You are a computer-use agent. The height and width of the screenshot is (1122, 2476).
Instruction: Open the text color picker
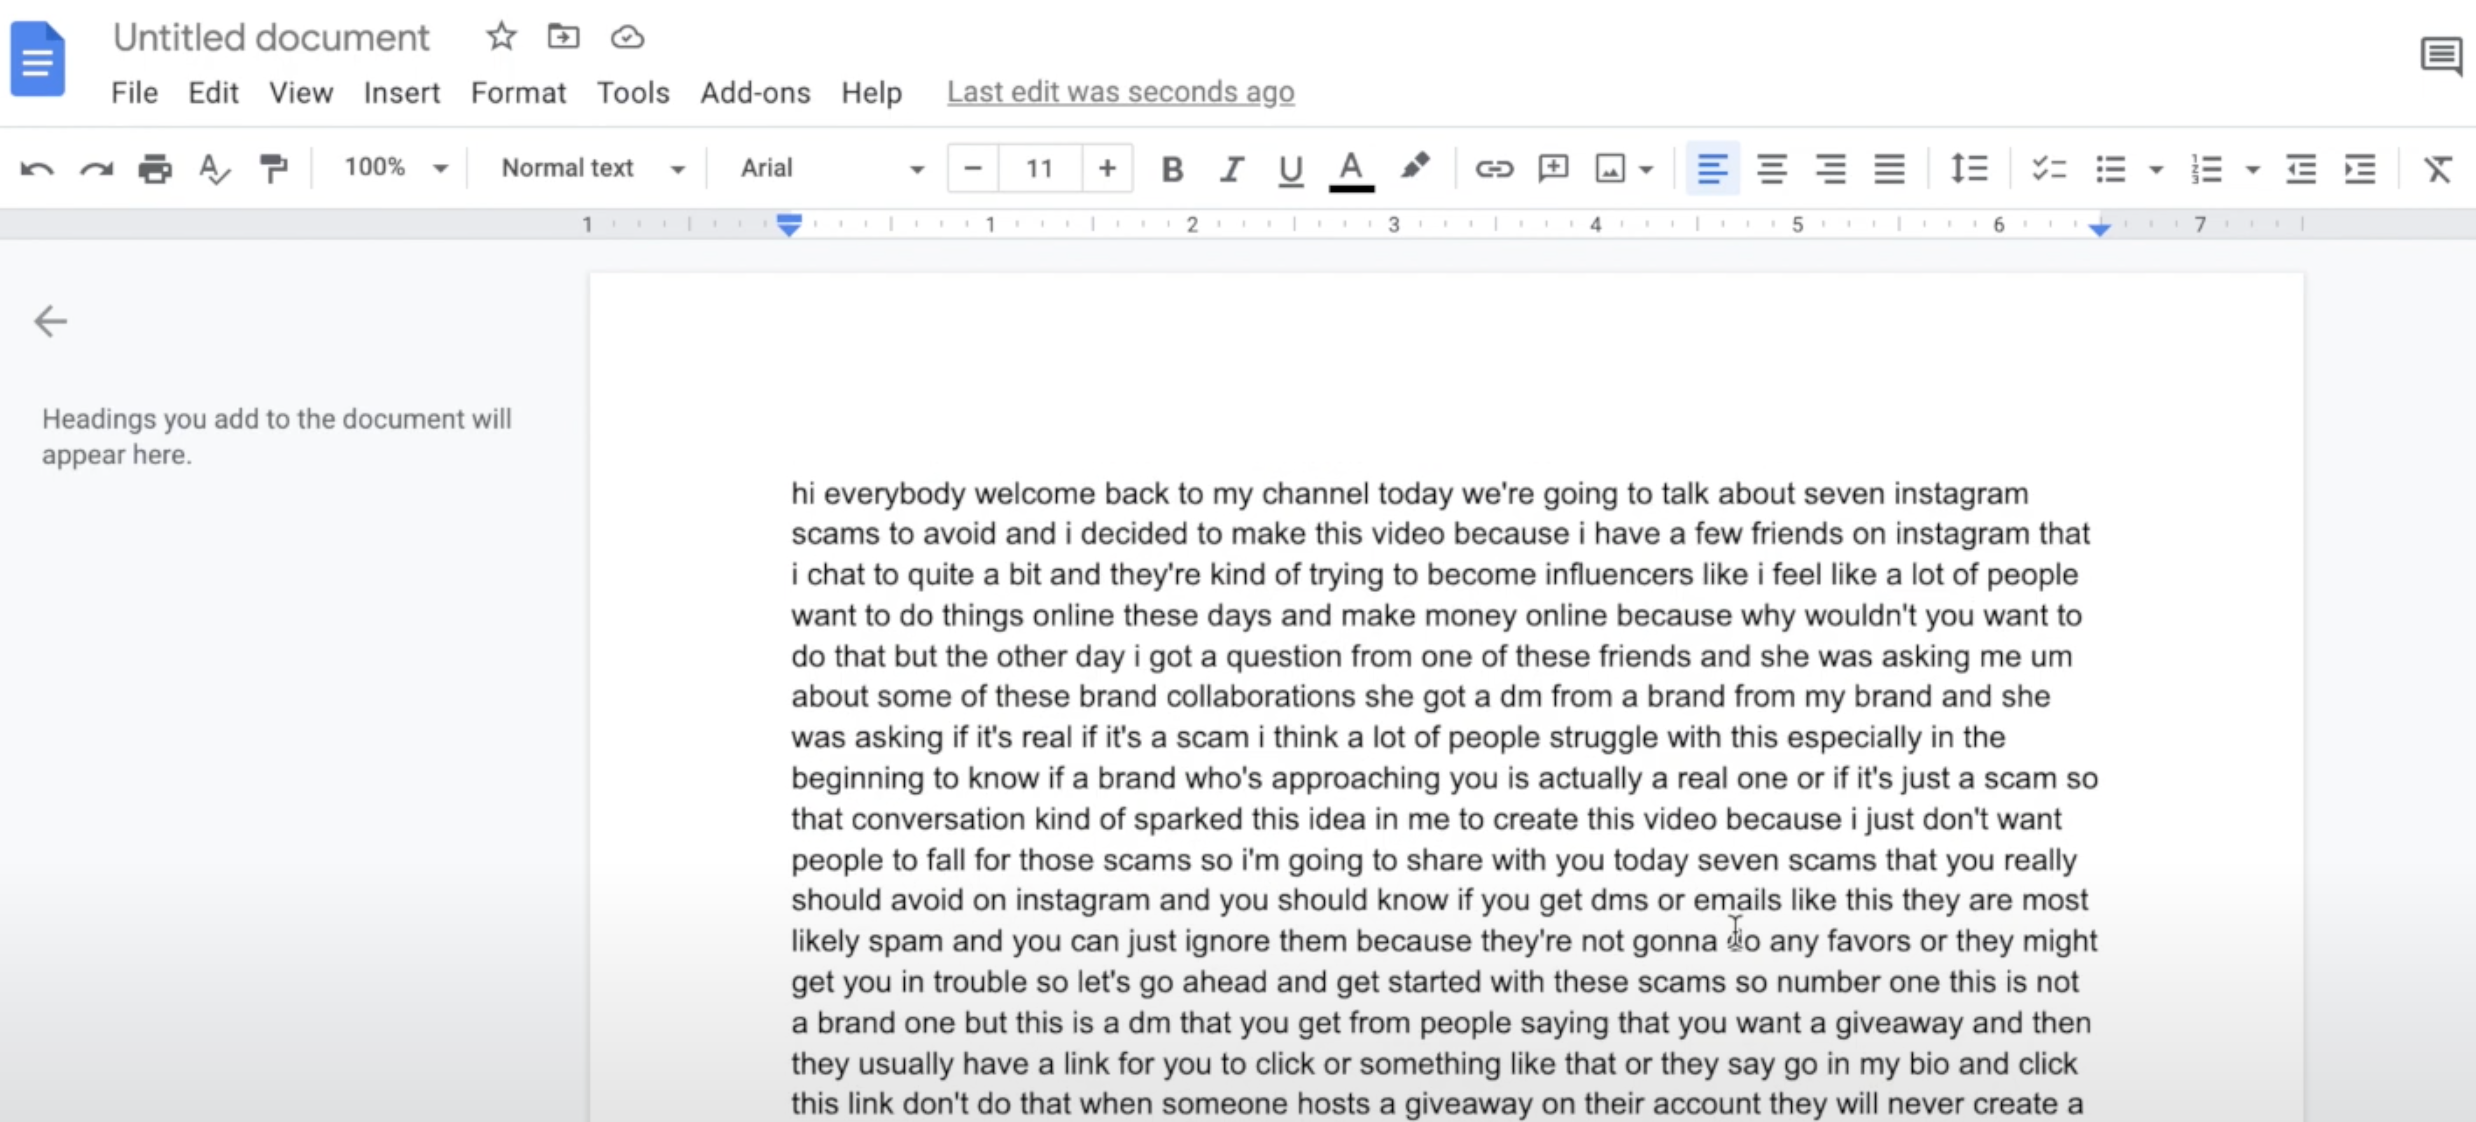(1350, 170)
